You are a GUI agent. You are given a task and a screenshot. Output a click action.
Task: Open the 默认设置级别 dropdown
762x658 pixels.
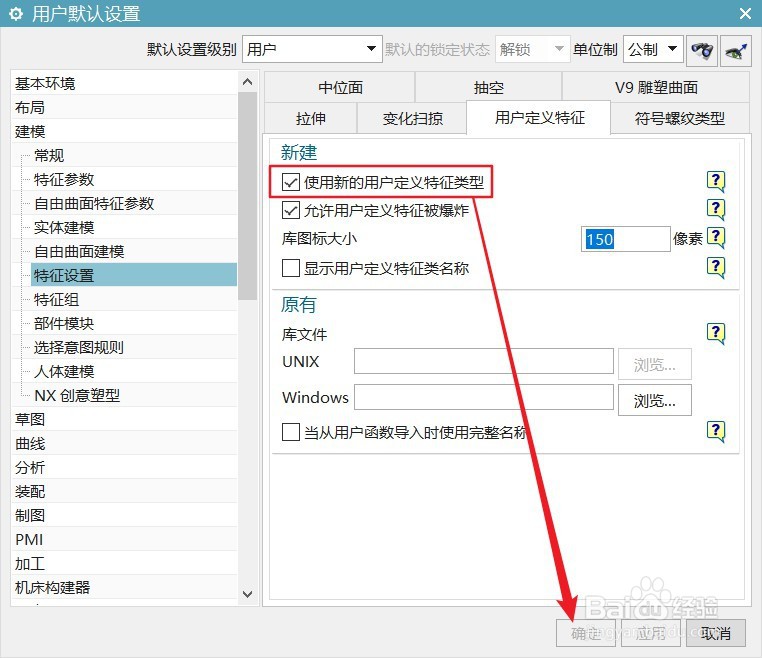coord(312,49)
